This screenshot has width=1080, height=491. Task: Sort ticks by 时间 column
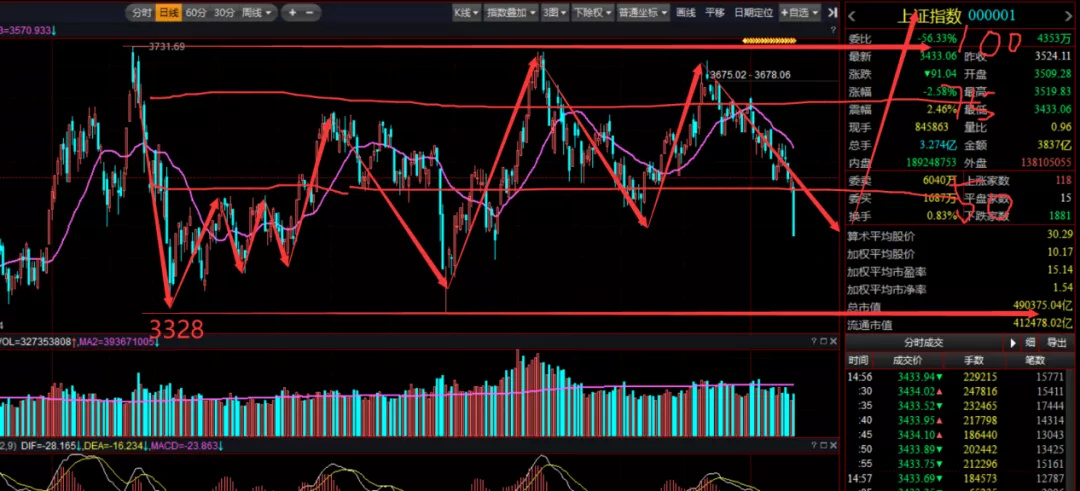click(858, 360)
